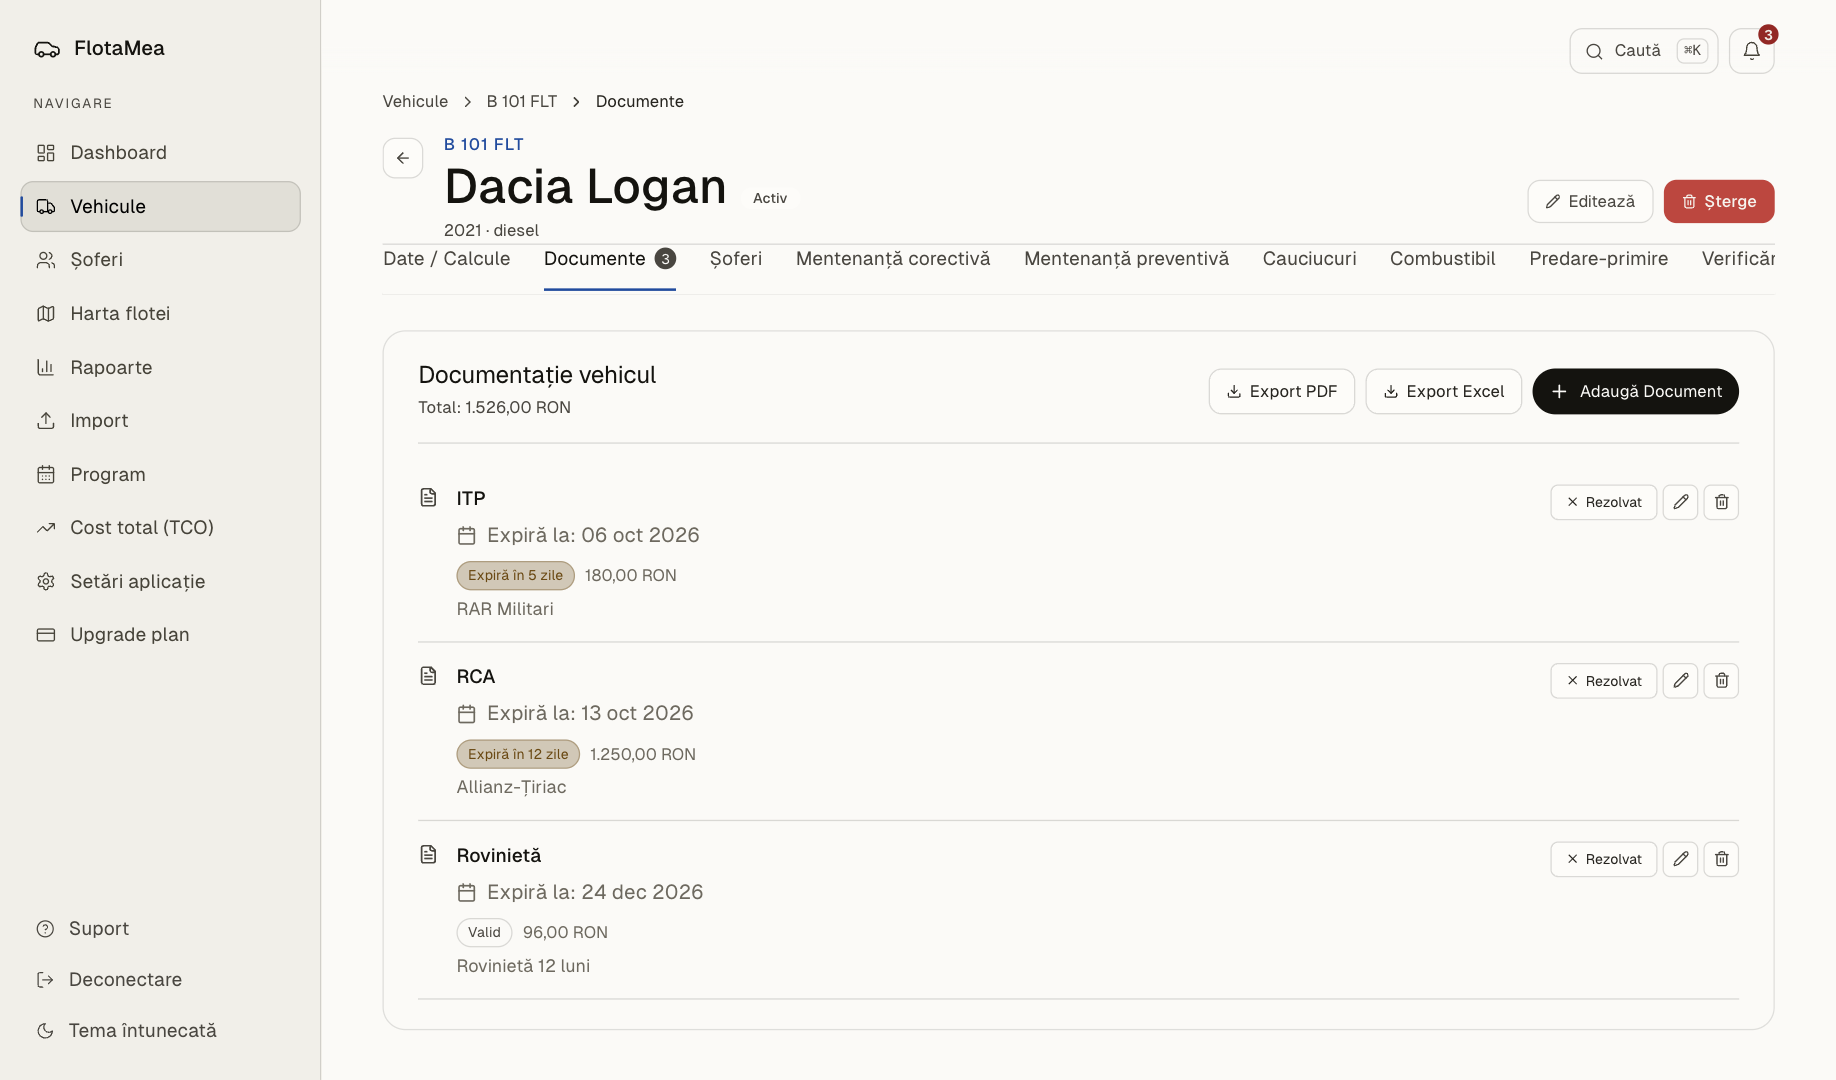The image size is (1836, 1080).
Task: Mark RCA document as Rezolvat
Action: coord(1603,681)
